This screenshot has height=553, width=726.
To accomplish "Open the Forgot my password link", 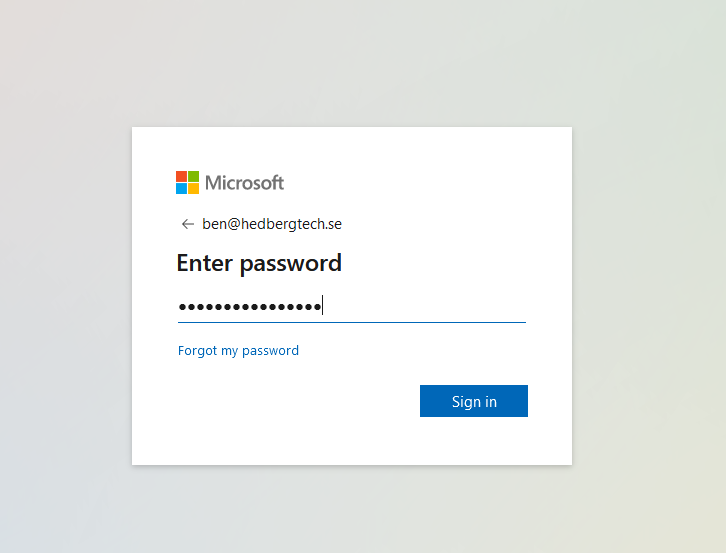I will click(238, 351).
